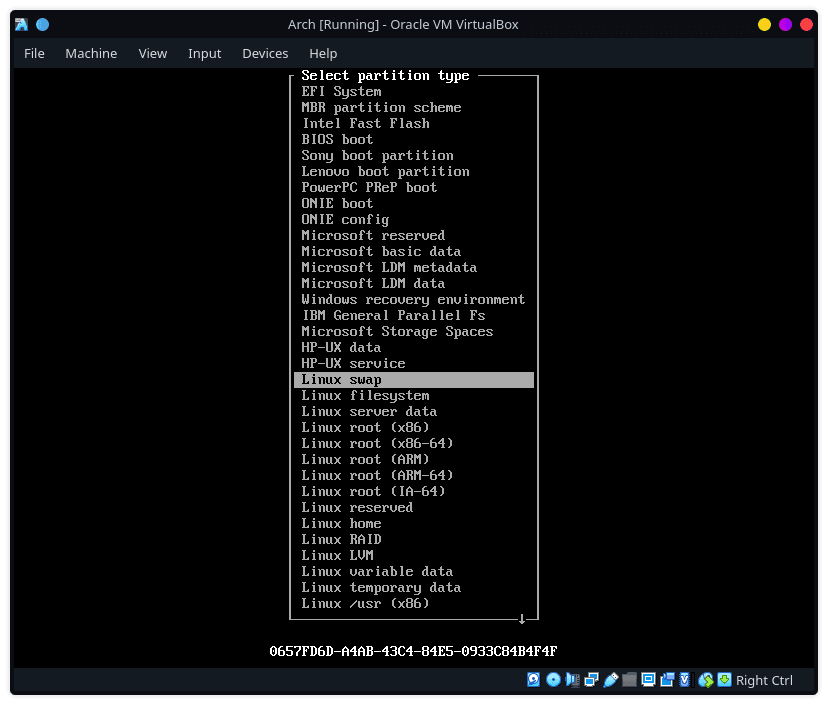Open the Devices menu
This screenshot has width=828, height=705.
click(x=265, y=53)
